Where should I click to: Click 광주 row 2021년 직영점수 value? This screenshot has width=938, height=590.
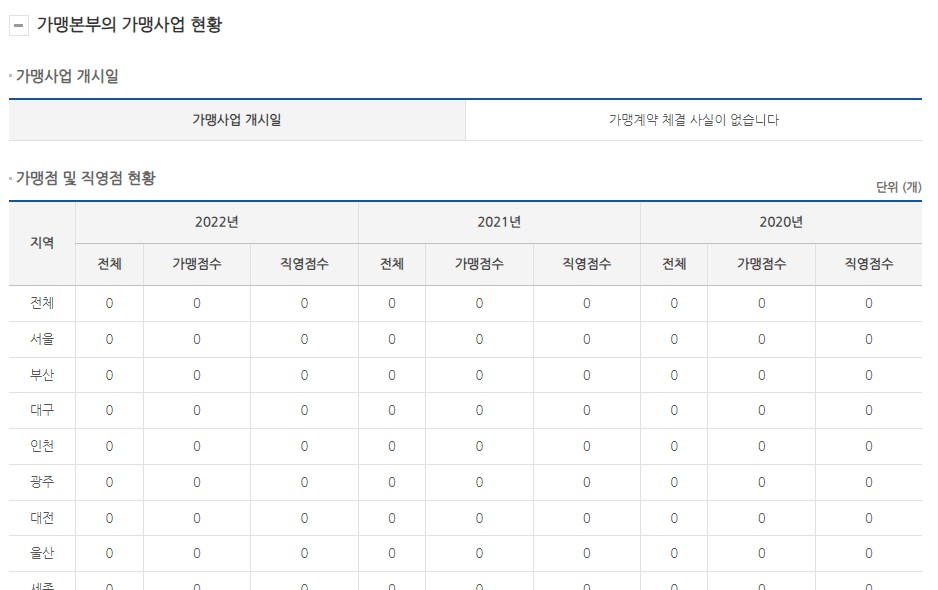(587, 482)
